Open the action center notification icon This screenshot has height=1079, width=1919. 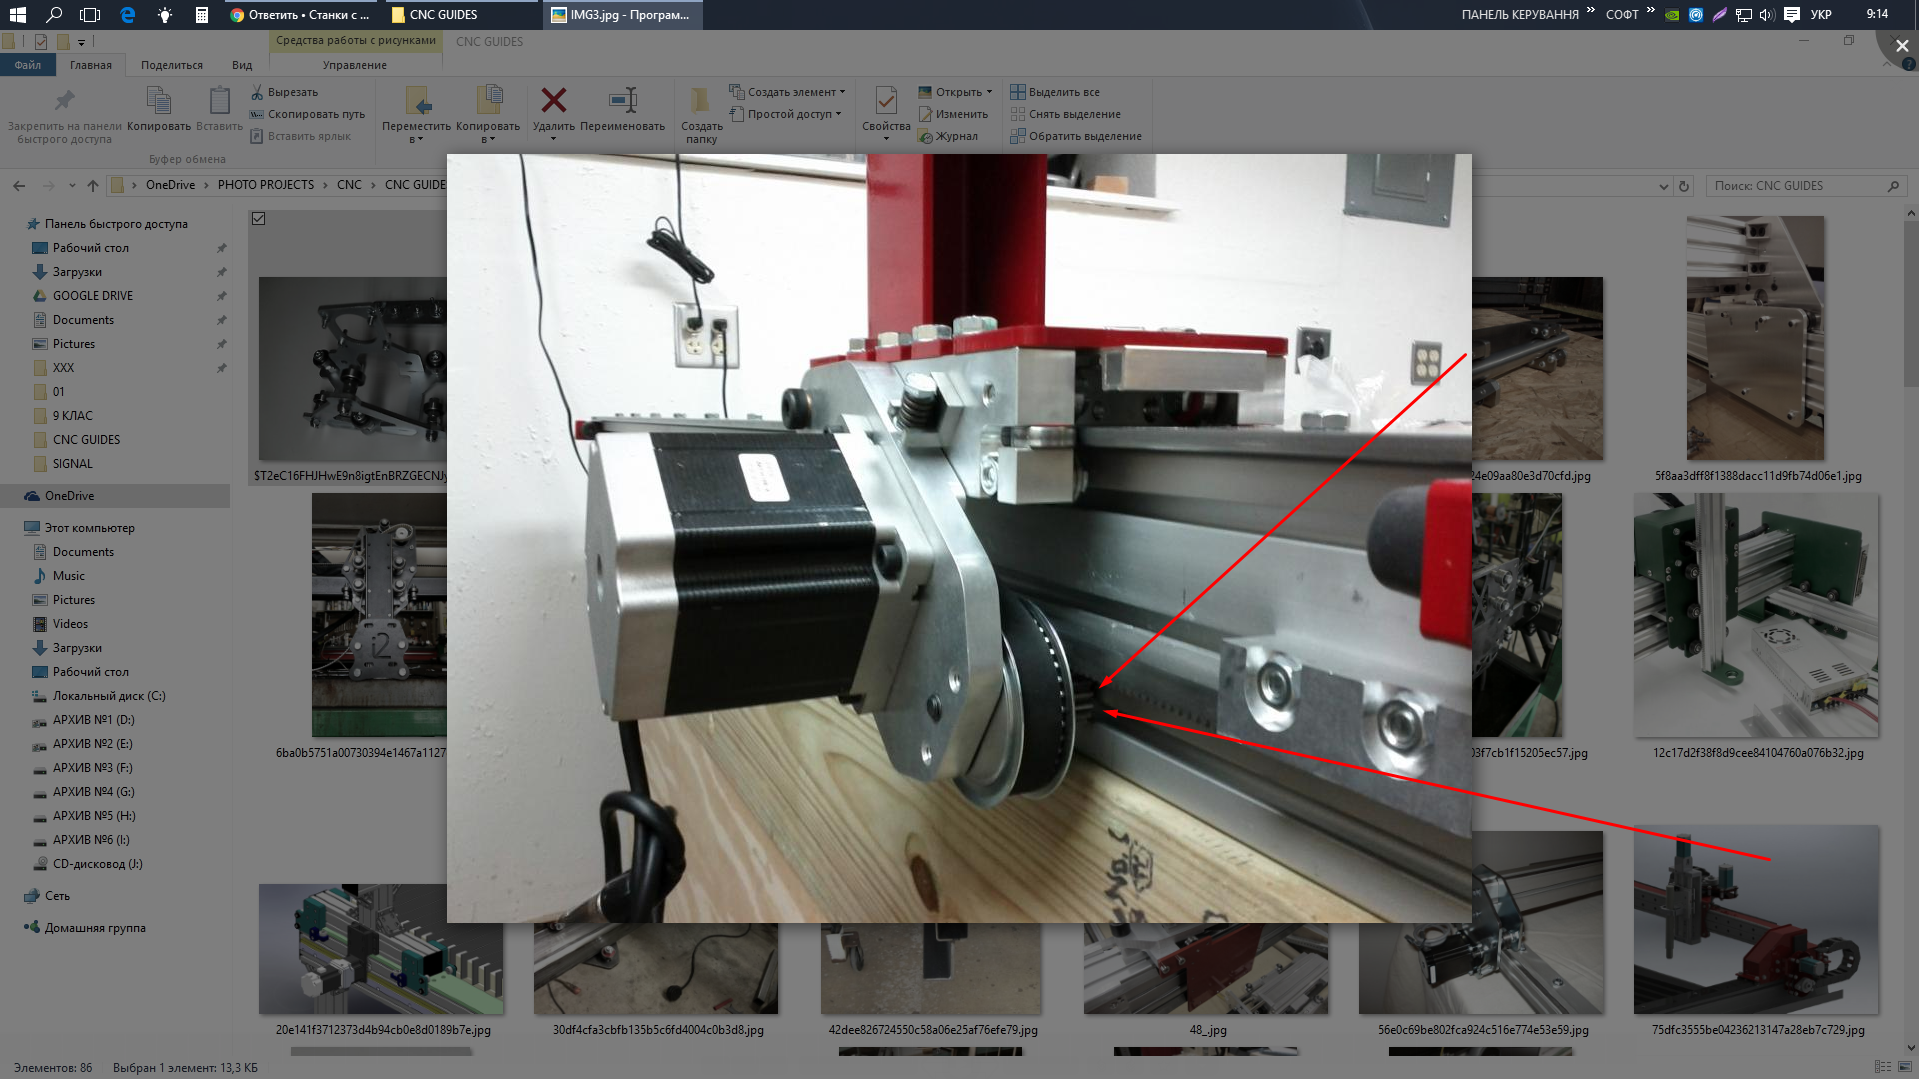click(x=1791, y=15)
